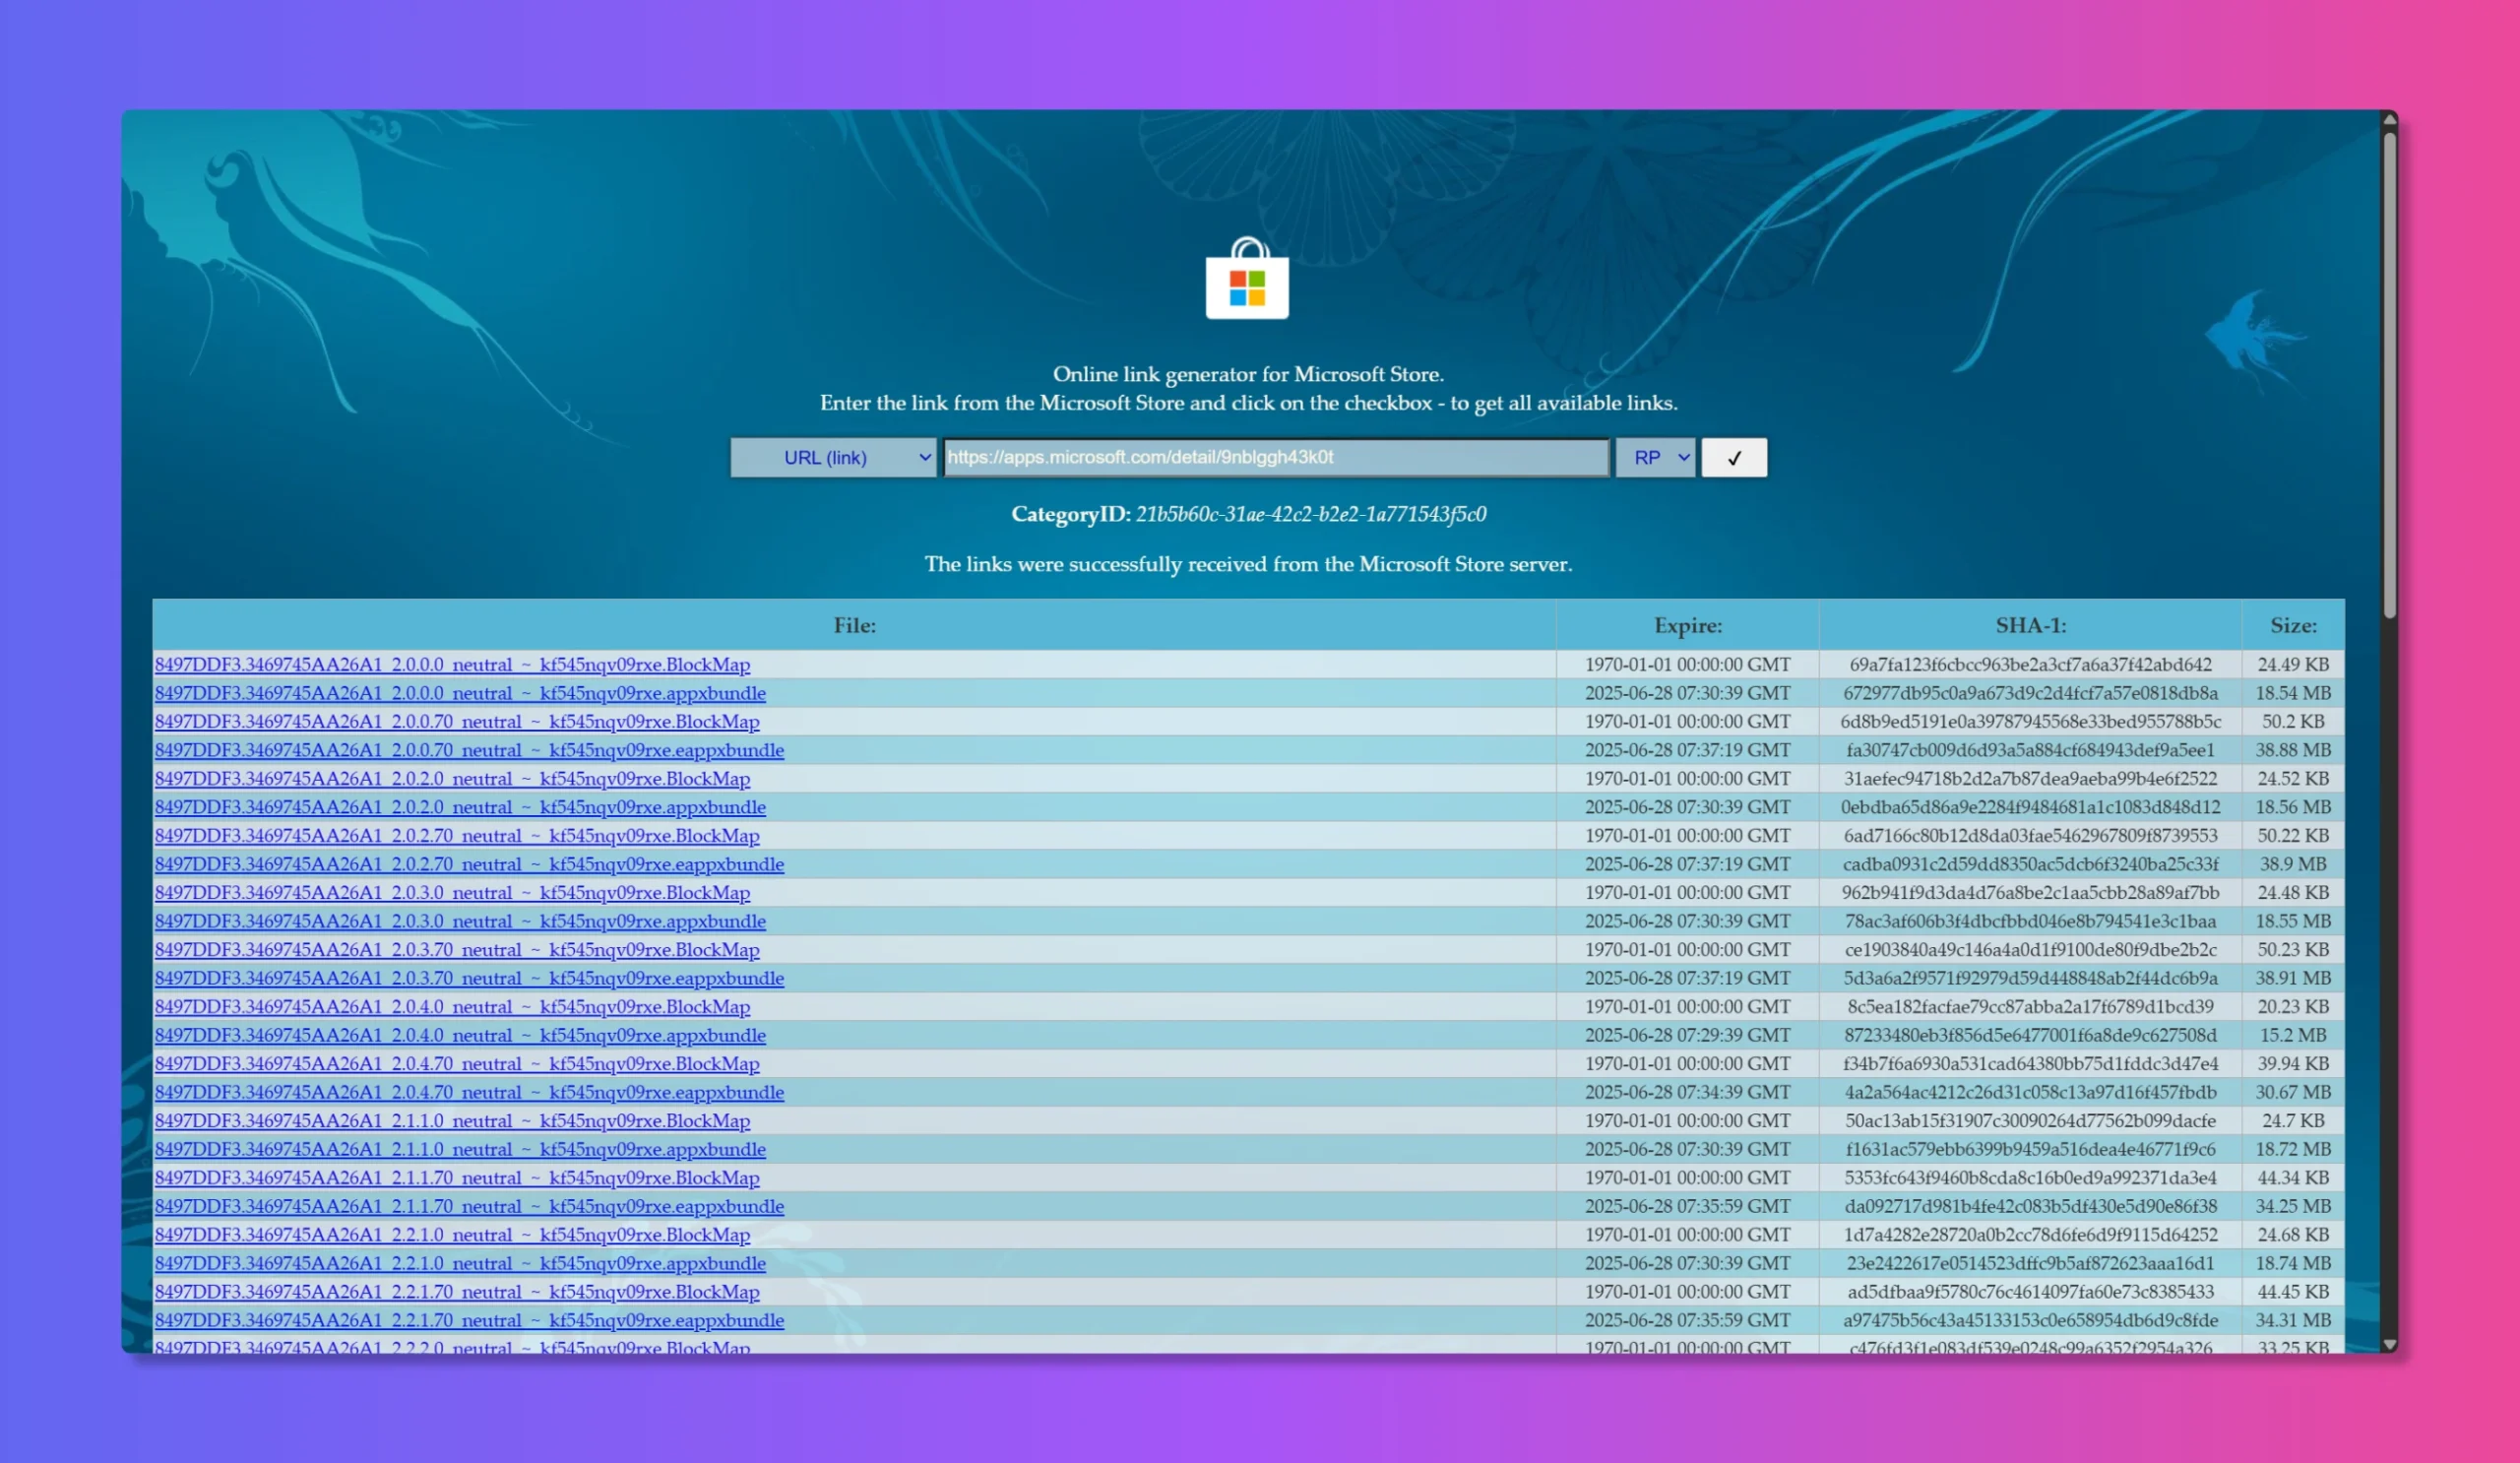This screenshot has width=2520, height=1463.
Task: Select the 'links were successfully received' status message
Action: [x=1248, y=564]
